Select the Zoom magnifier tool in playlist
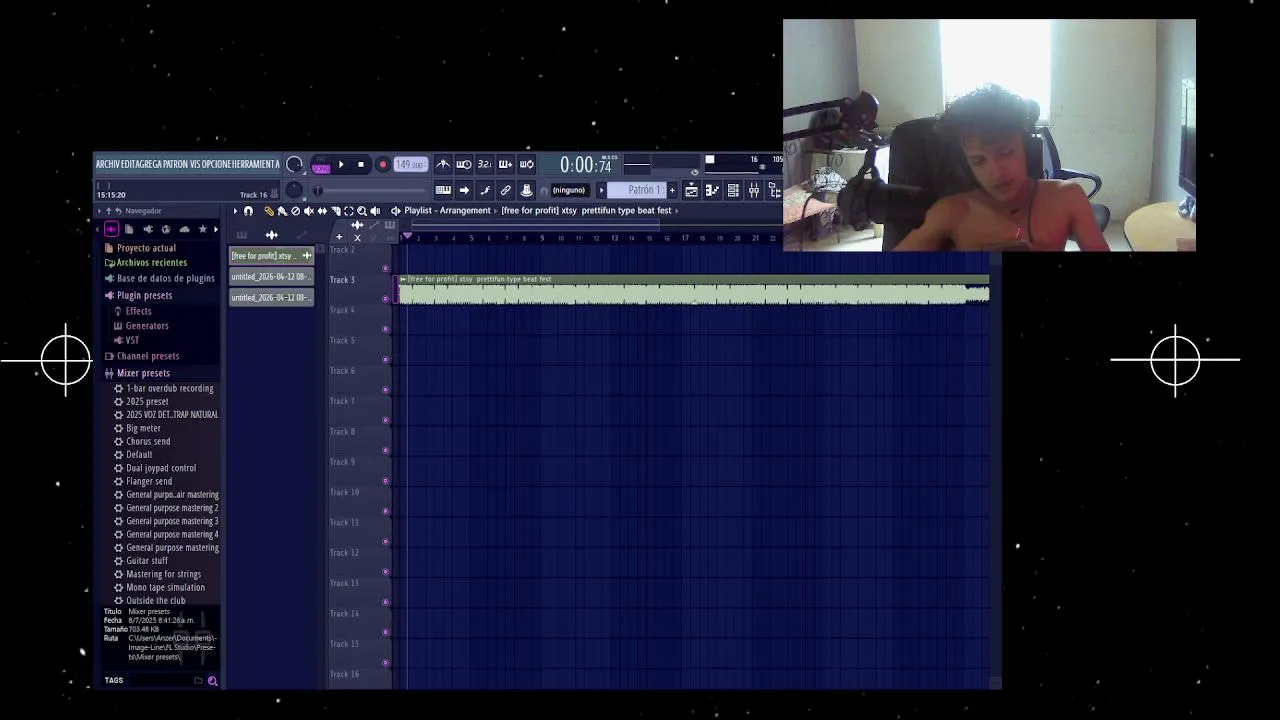Viewport: 1280px width, 720px height. (x=362, y=211)
